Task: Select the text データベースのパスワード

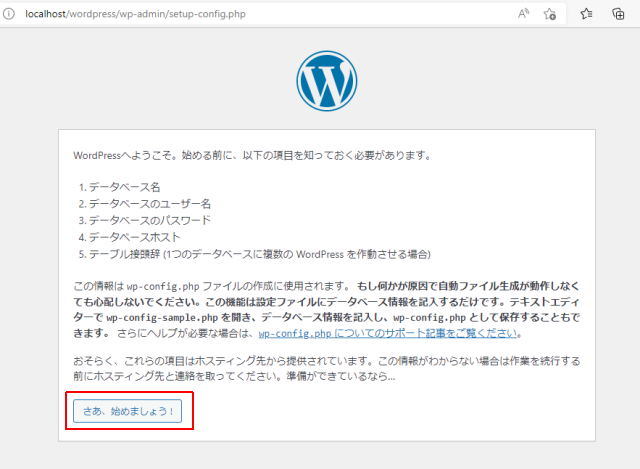Action: click(x=150, y=220)
